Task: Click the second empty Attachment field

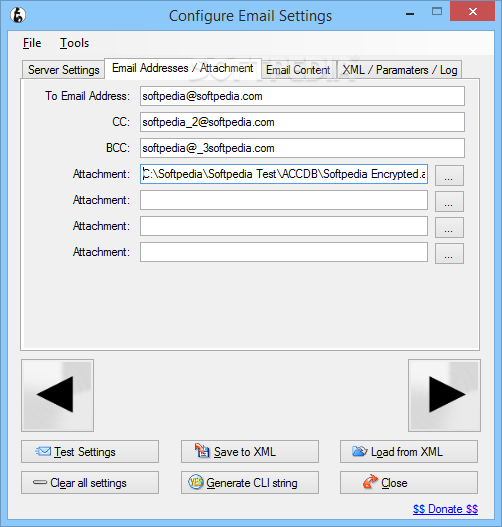Action: click(x=284, y=200)
